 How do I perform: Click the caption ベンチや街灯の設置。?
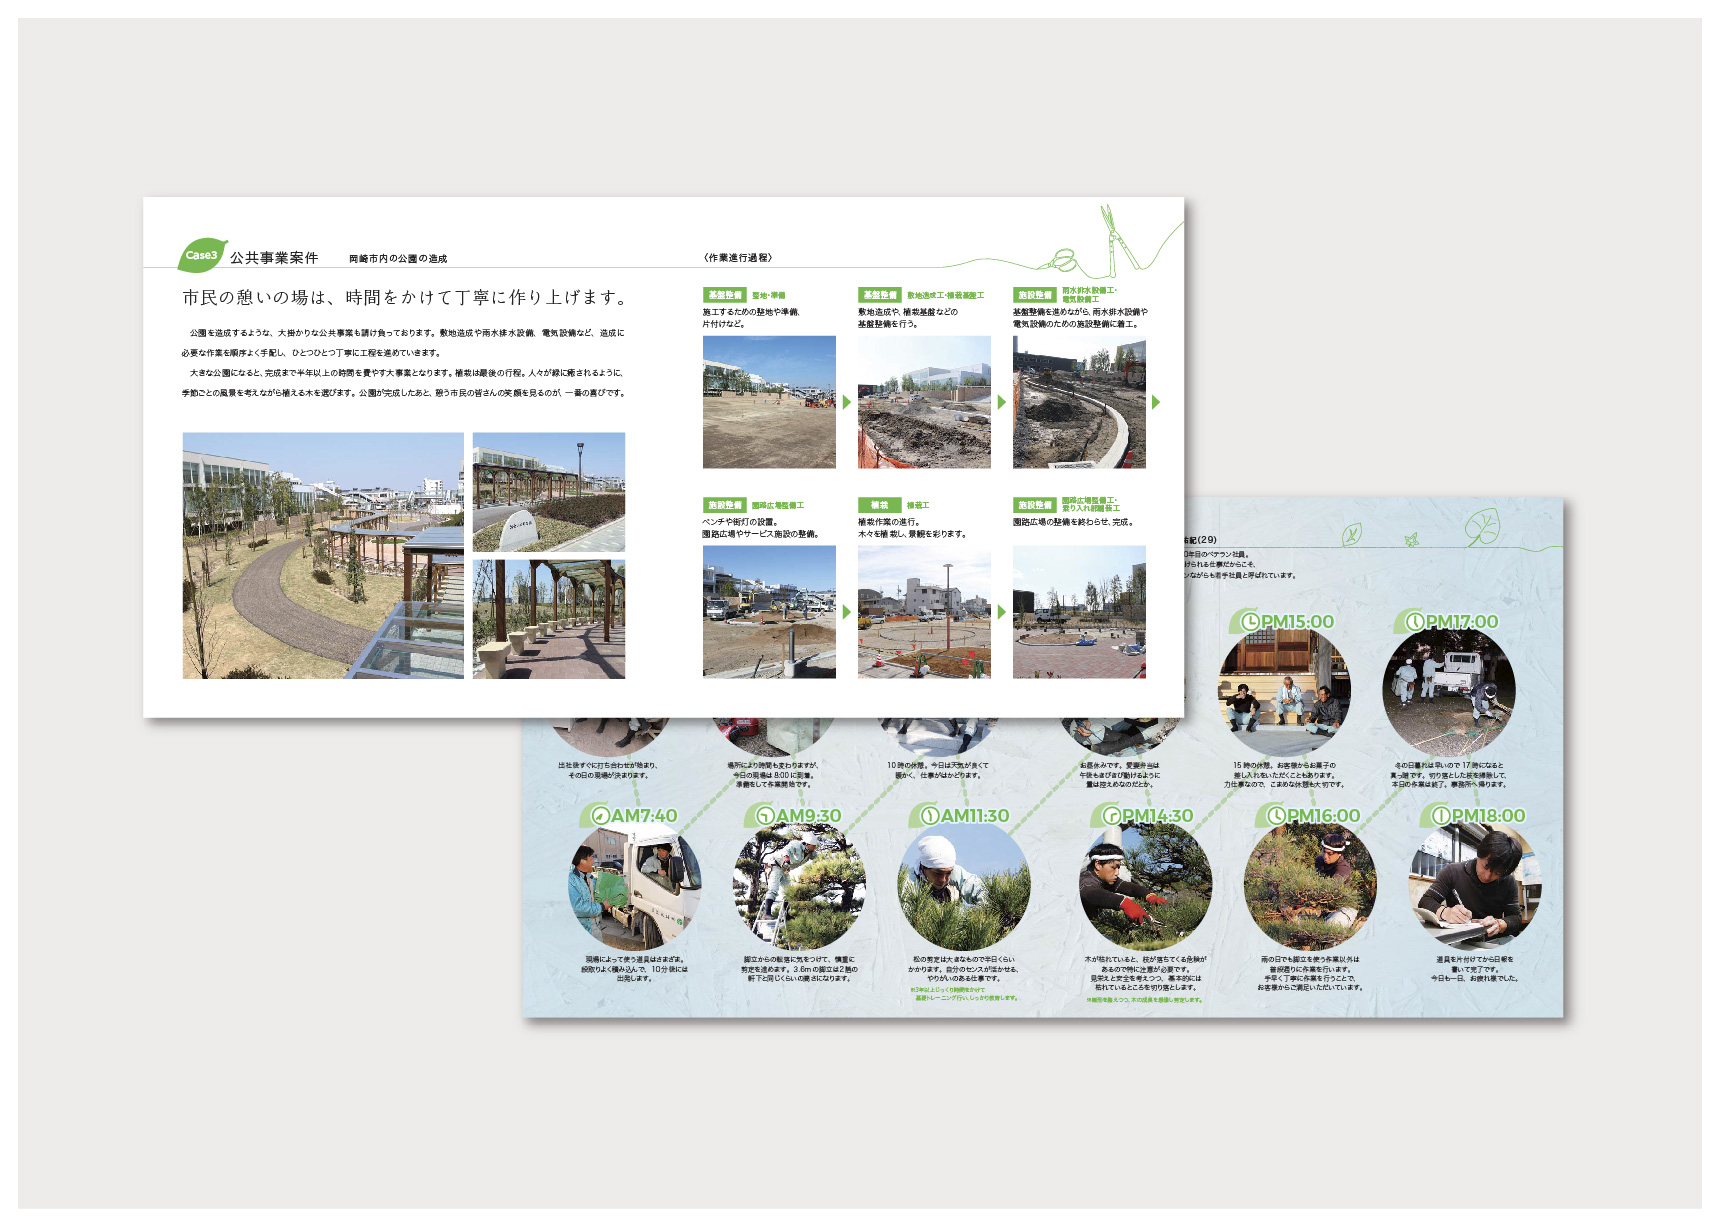pyautogui.click(x=740, y=522)
